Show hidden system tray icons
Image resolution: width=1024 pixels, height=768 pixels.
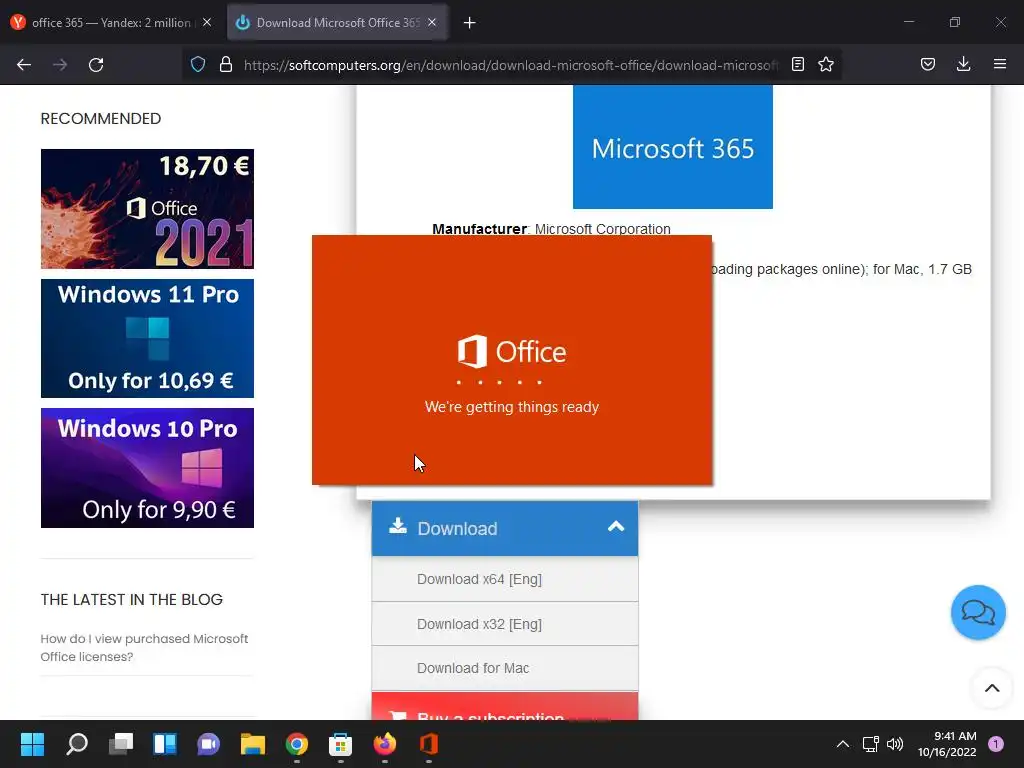pos(842,744)
